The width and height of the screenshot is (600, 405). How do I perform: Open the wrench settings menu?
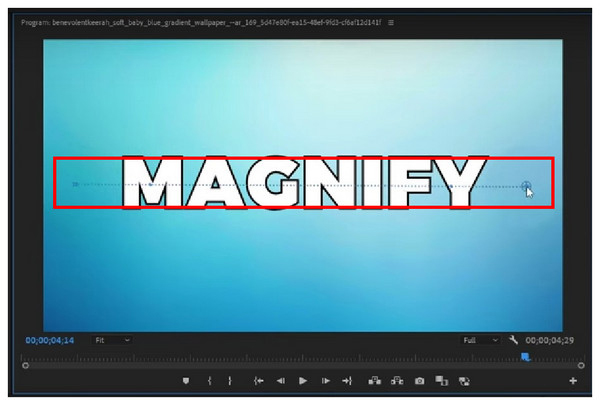point(513,340)
